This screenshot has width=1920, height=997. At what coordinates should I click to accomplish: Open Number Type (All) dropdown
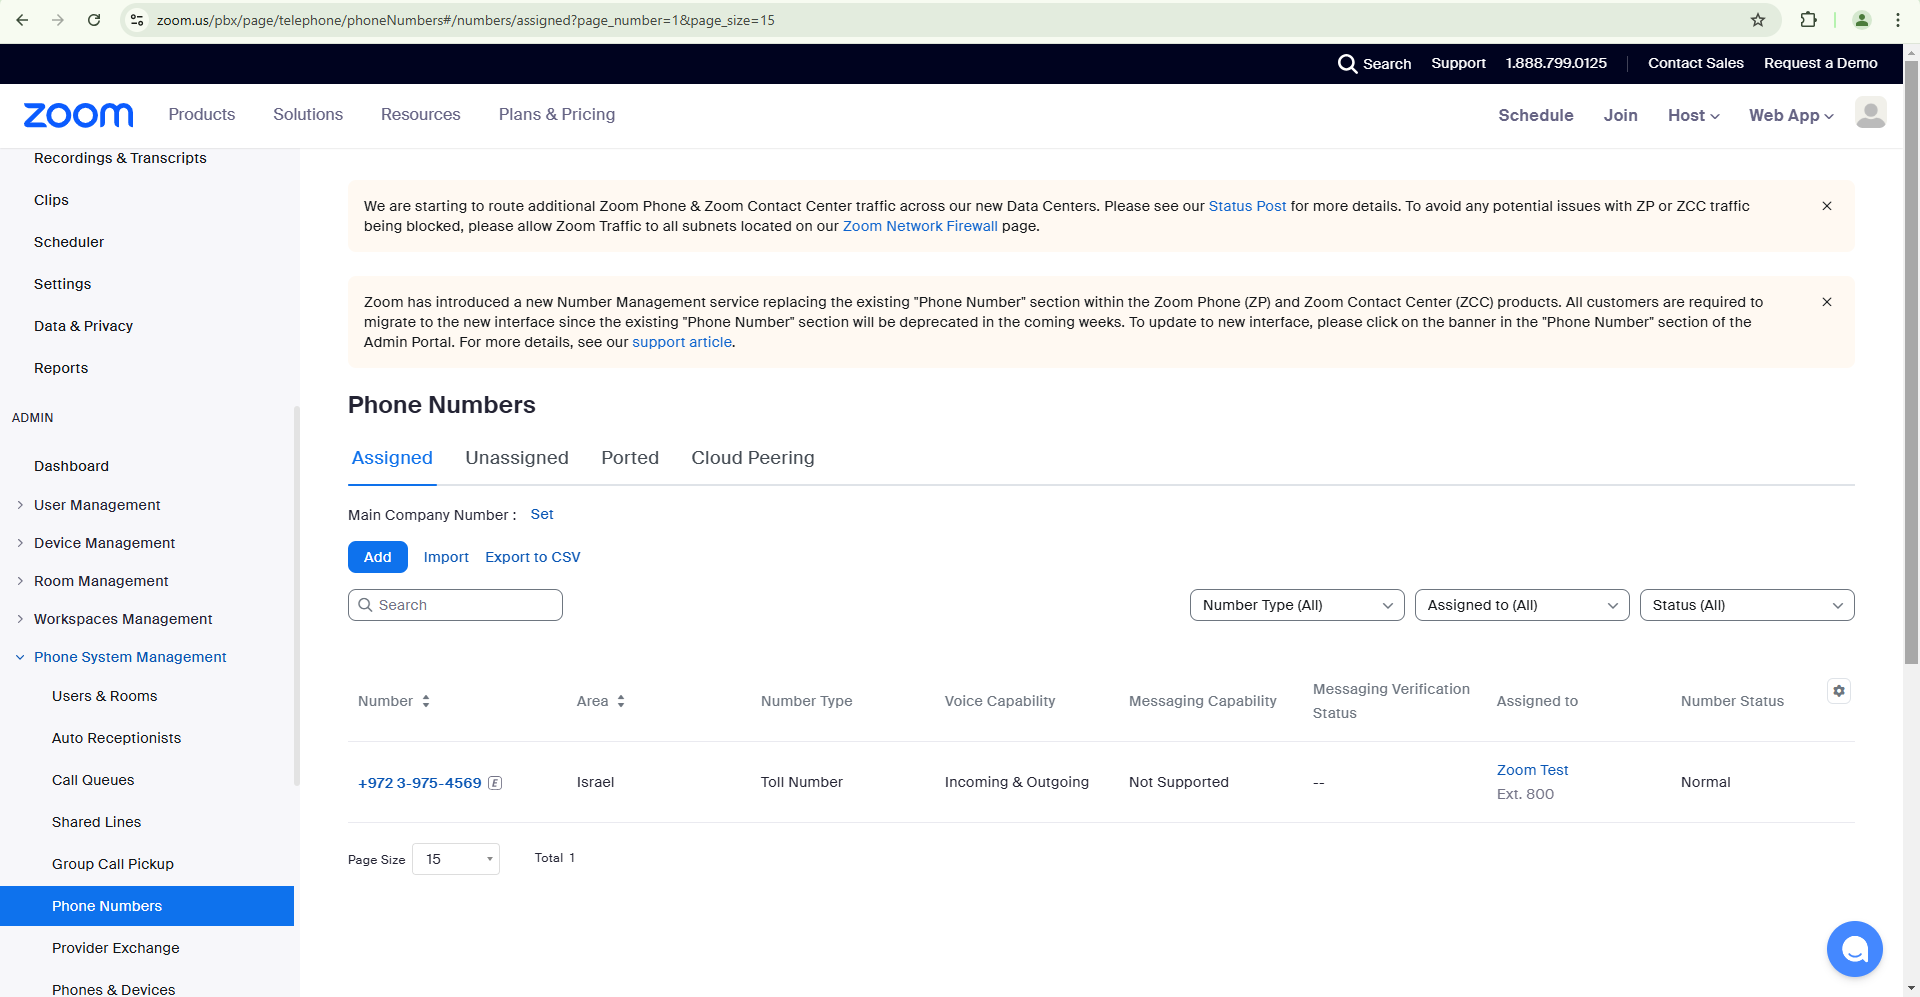pyautogui.click(x=1297, y=605)
